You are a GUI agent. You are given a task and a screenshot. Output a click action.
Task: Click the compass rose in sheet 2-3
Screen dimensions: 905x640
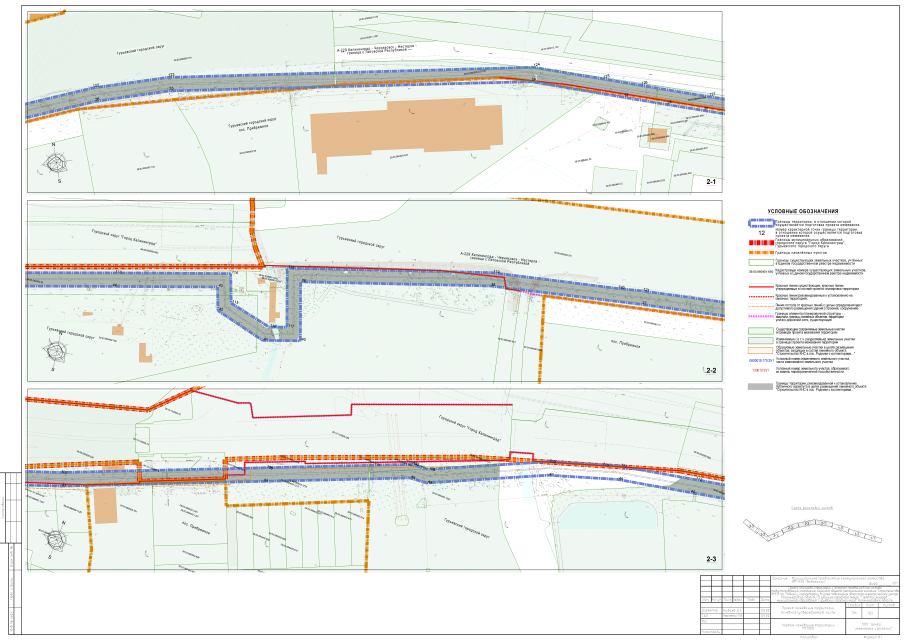pyautogui.click(x=56, y=541)
